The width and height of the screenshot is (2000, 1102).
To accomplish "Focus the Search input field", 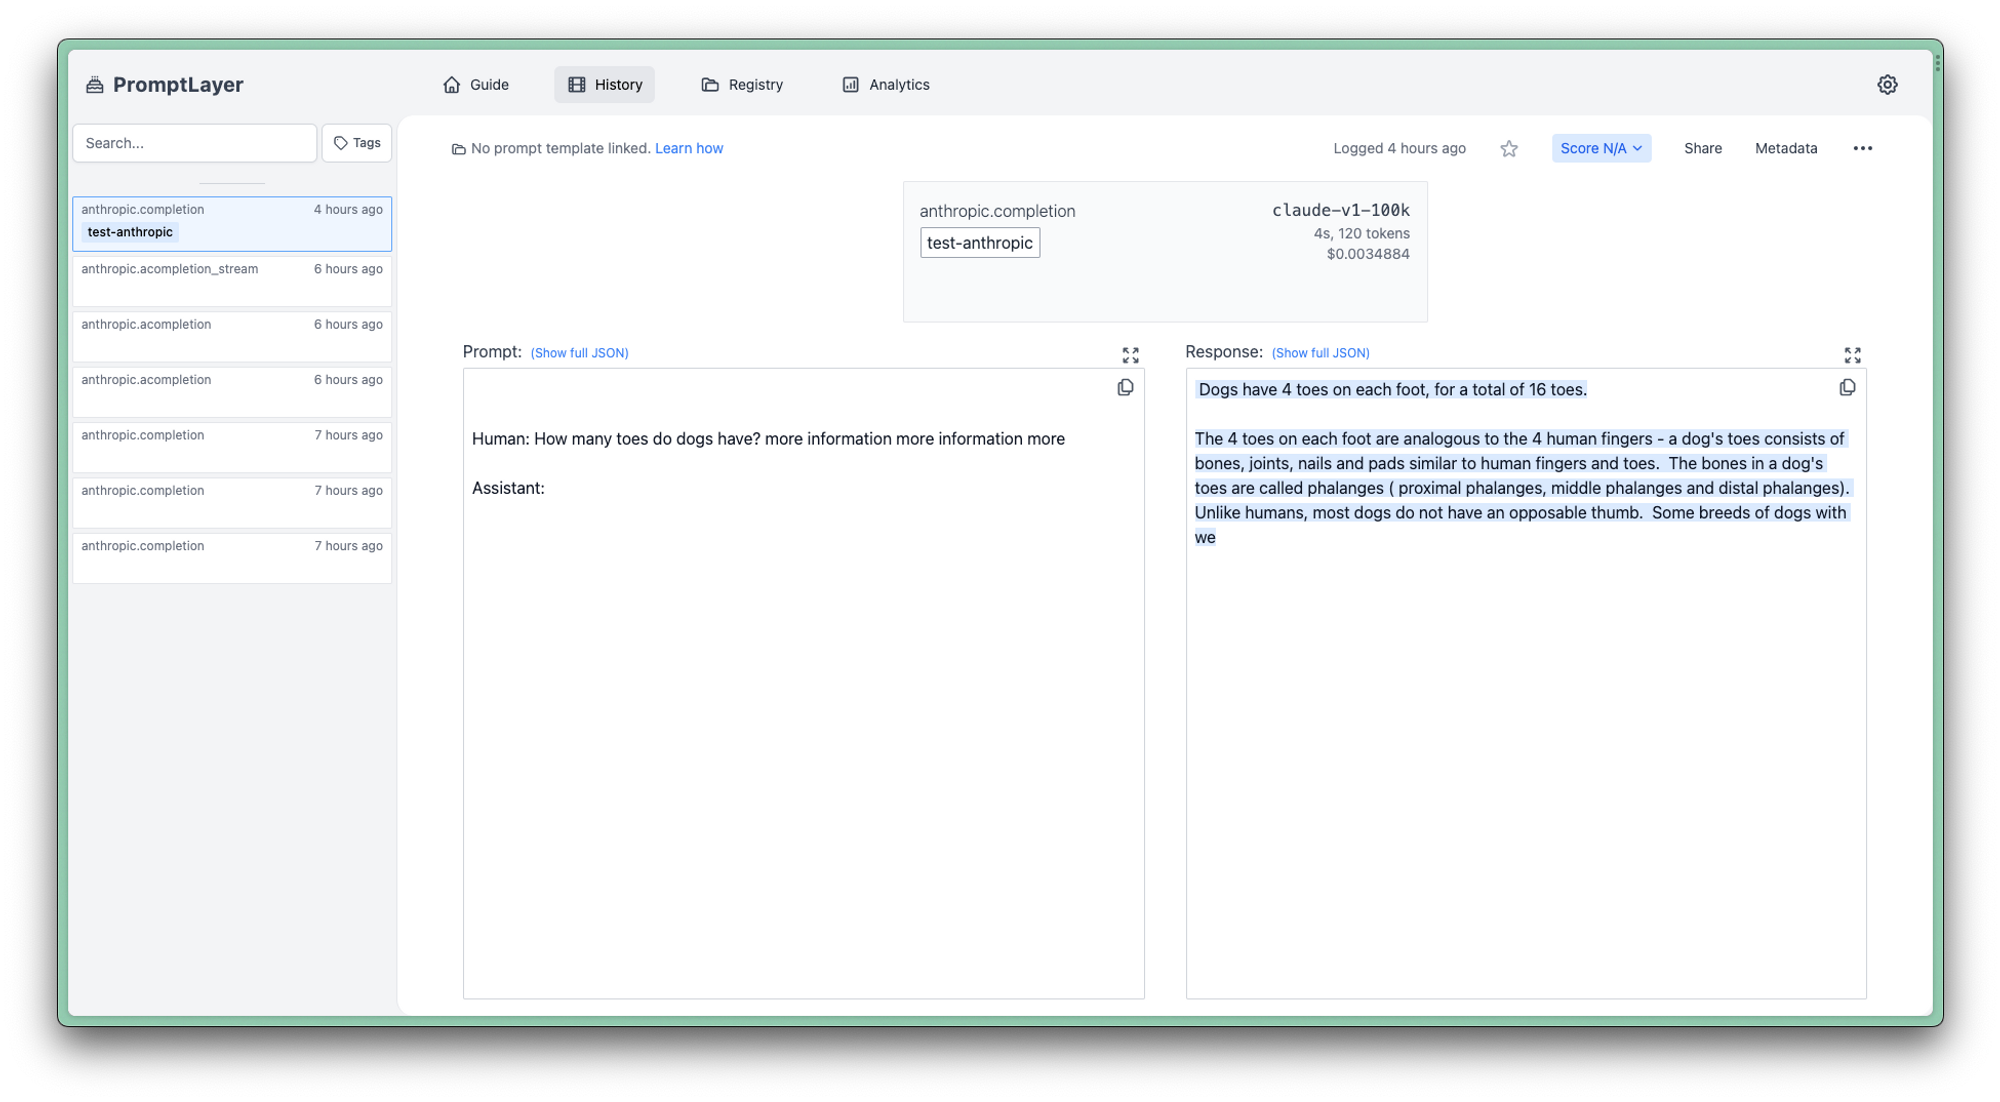I will click(x=195, y=144).
